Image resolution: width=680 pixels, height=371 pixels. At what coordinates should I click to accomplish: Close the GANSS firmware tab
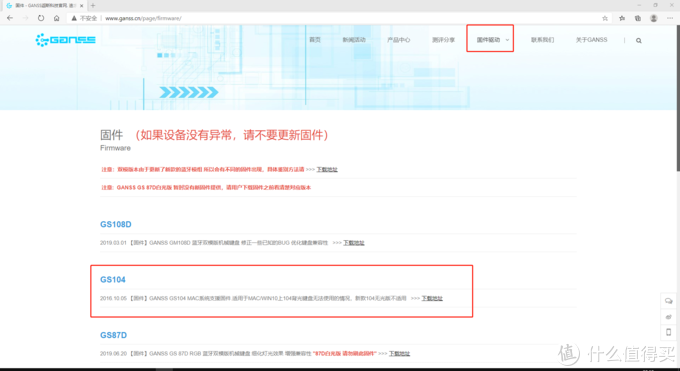(x=82, y=6)
